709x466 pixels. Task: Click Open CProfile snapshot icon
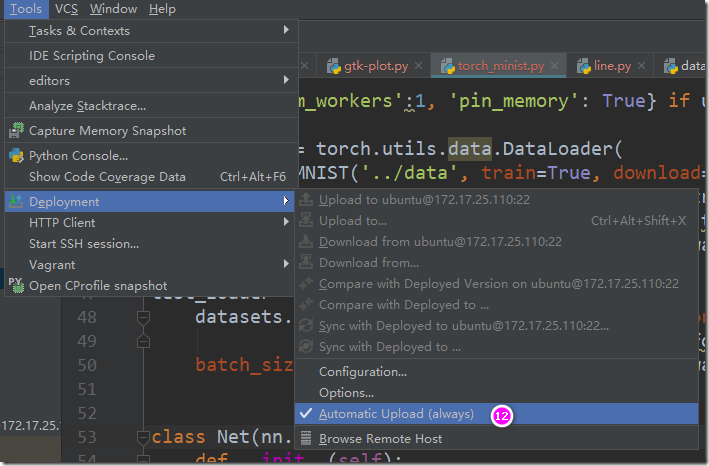coord(16,285)
